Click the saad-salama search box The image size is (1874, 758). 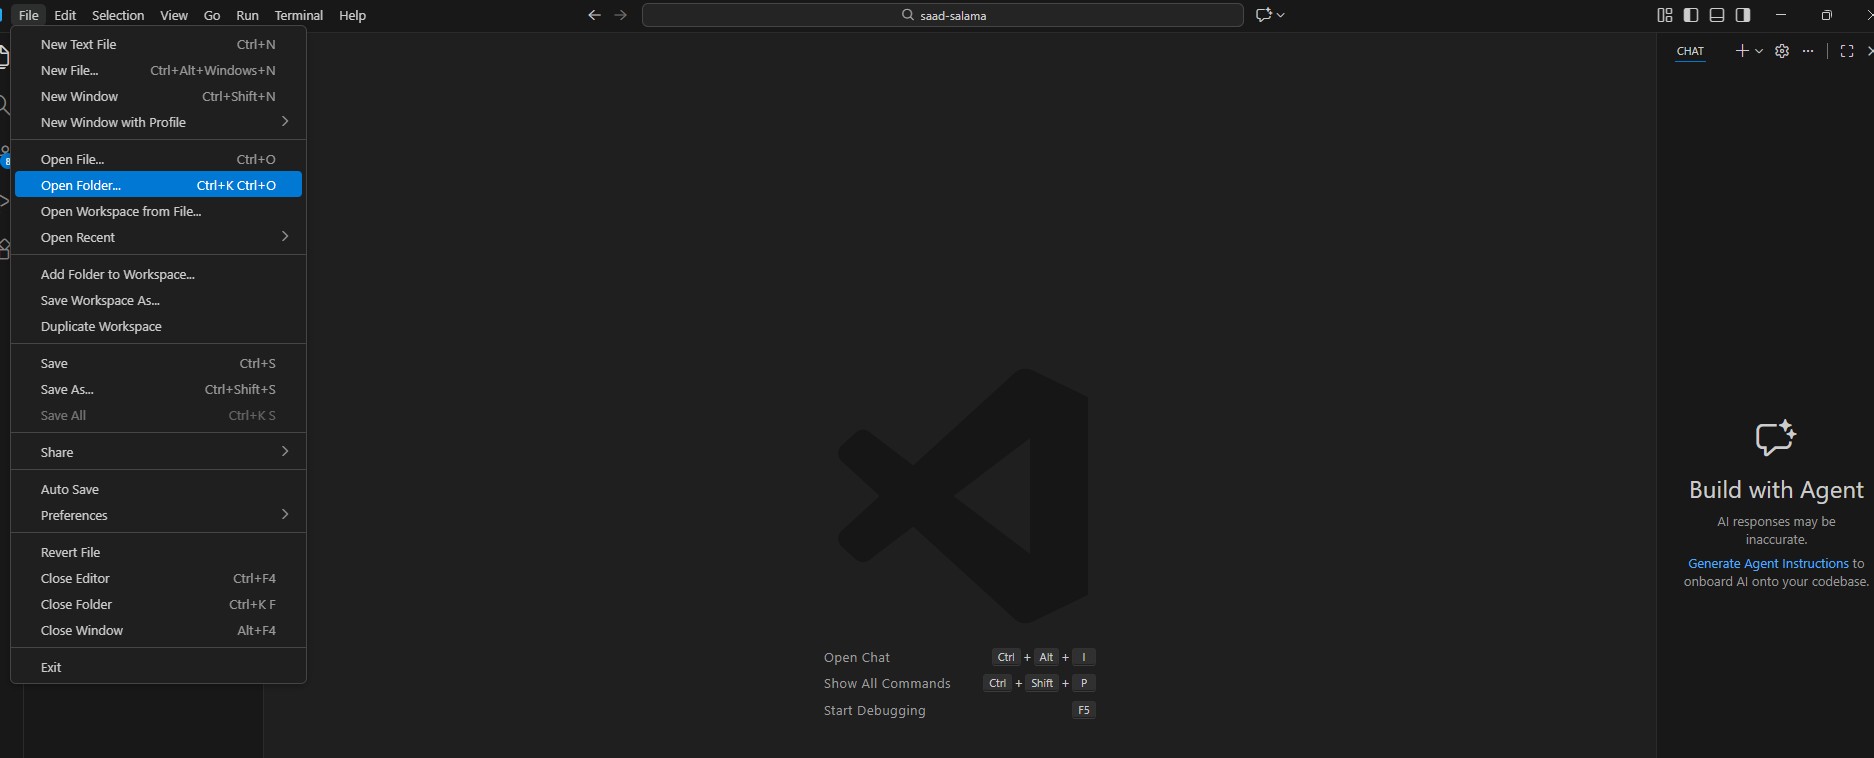pos(943,15)
